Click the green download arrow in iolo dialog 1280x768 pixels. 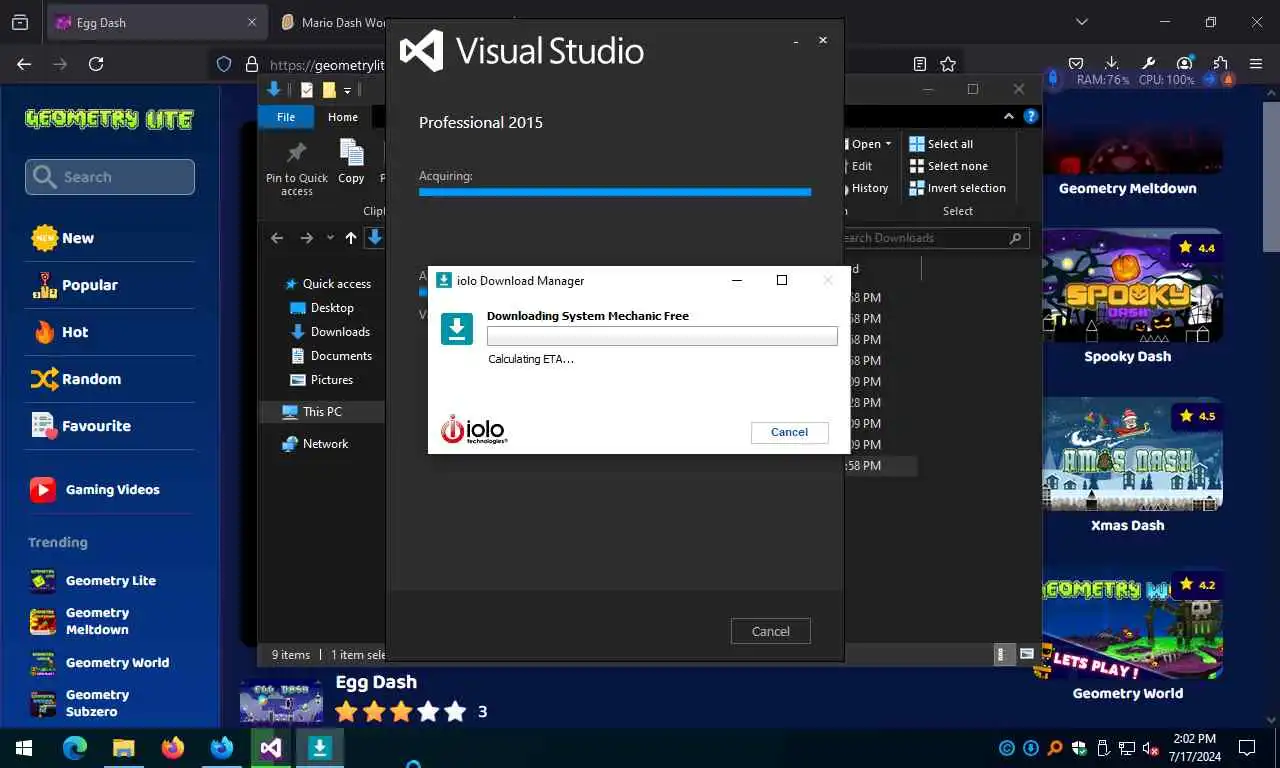pyautogui.click(x=457, y=329)
